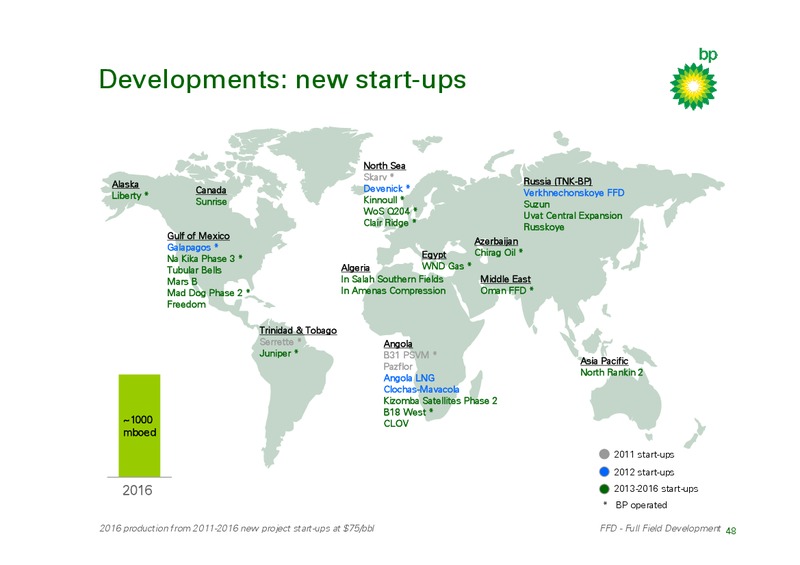Click the grey 2011 start-ups legend dot
The width and height of the screenshot is (800, 565).
(x=604, y=454)
